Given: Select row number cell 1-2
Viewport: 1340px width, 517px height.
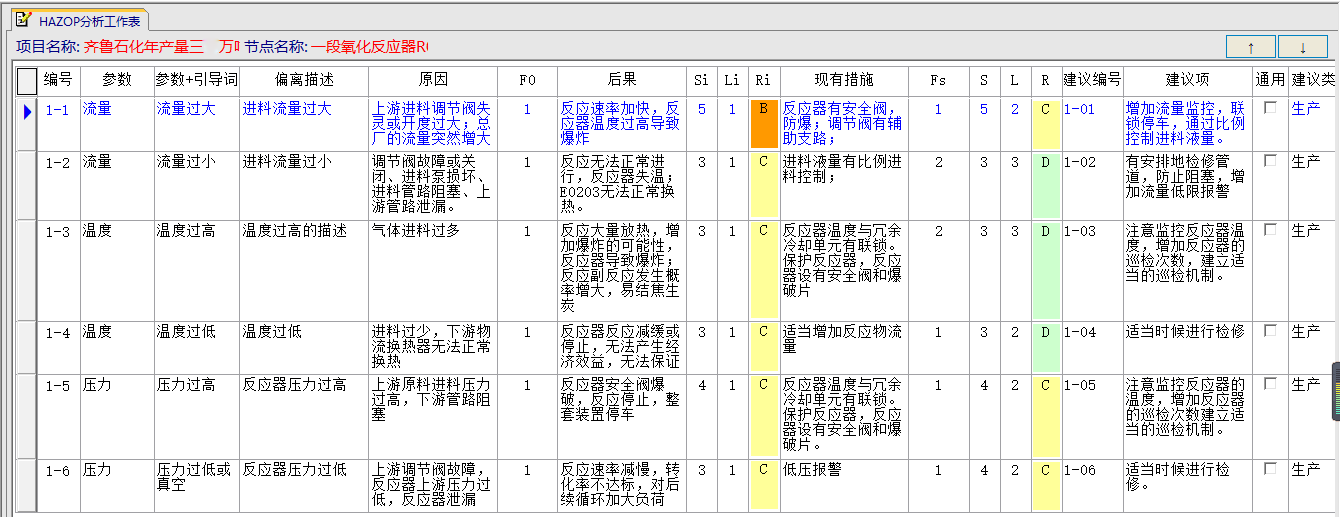Looking at the screenshot, I should 59,186.
